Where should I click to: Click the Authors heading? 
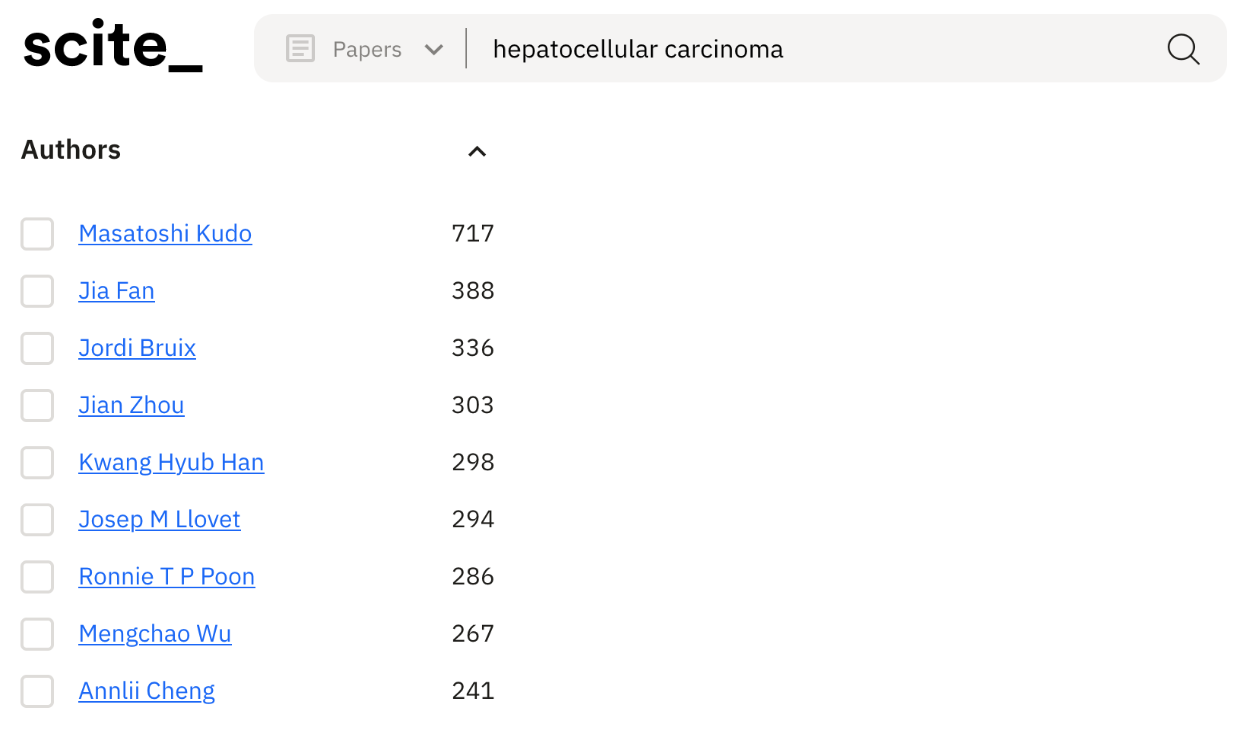pos(70,149)
